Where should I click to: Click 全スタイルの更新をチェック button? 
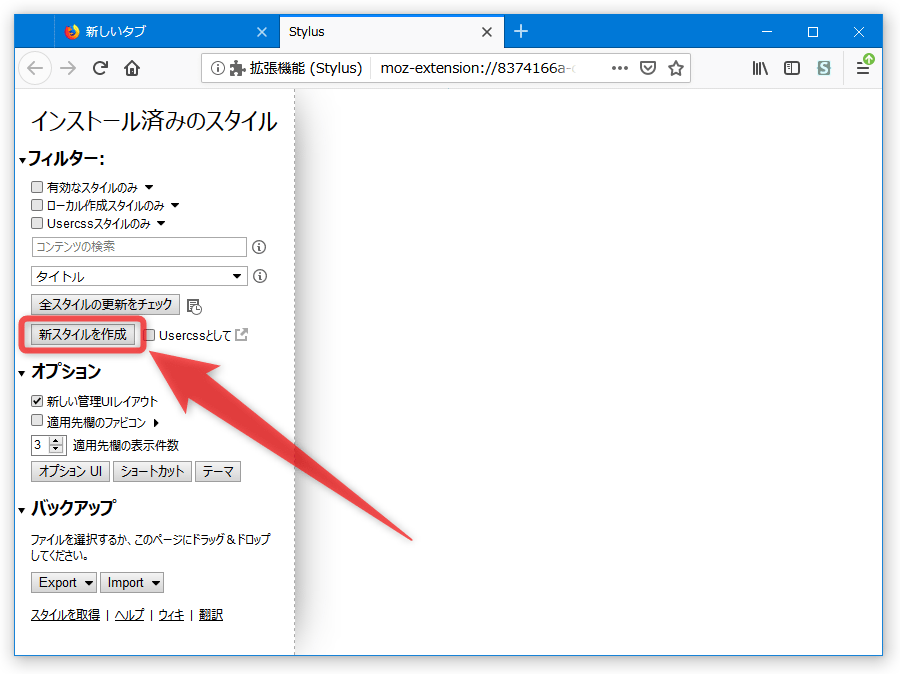pyautogui.click(x=106, y=304)
